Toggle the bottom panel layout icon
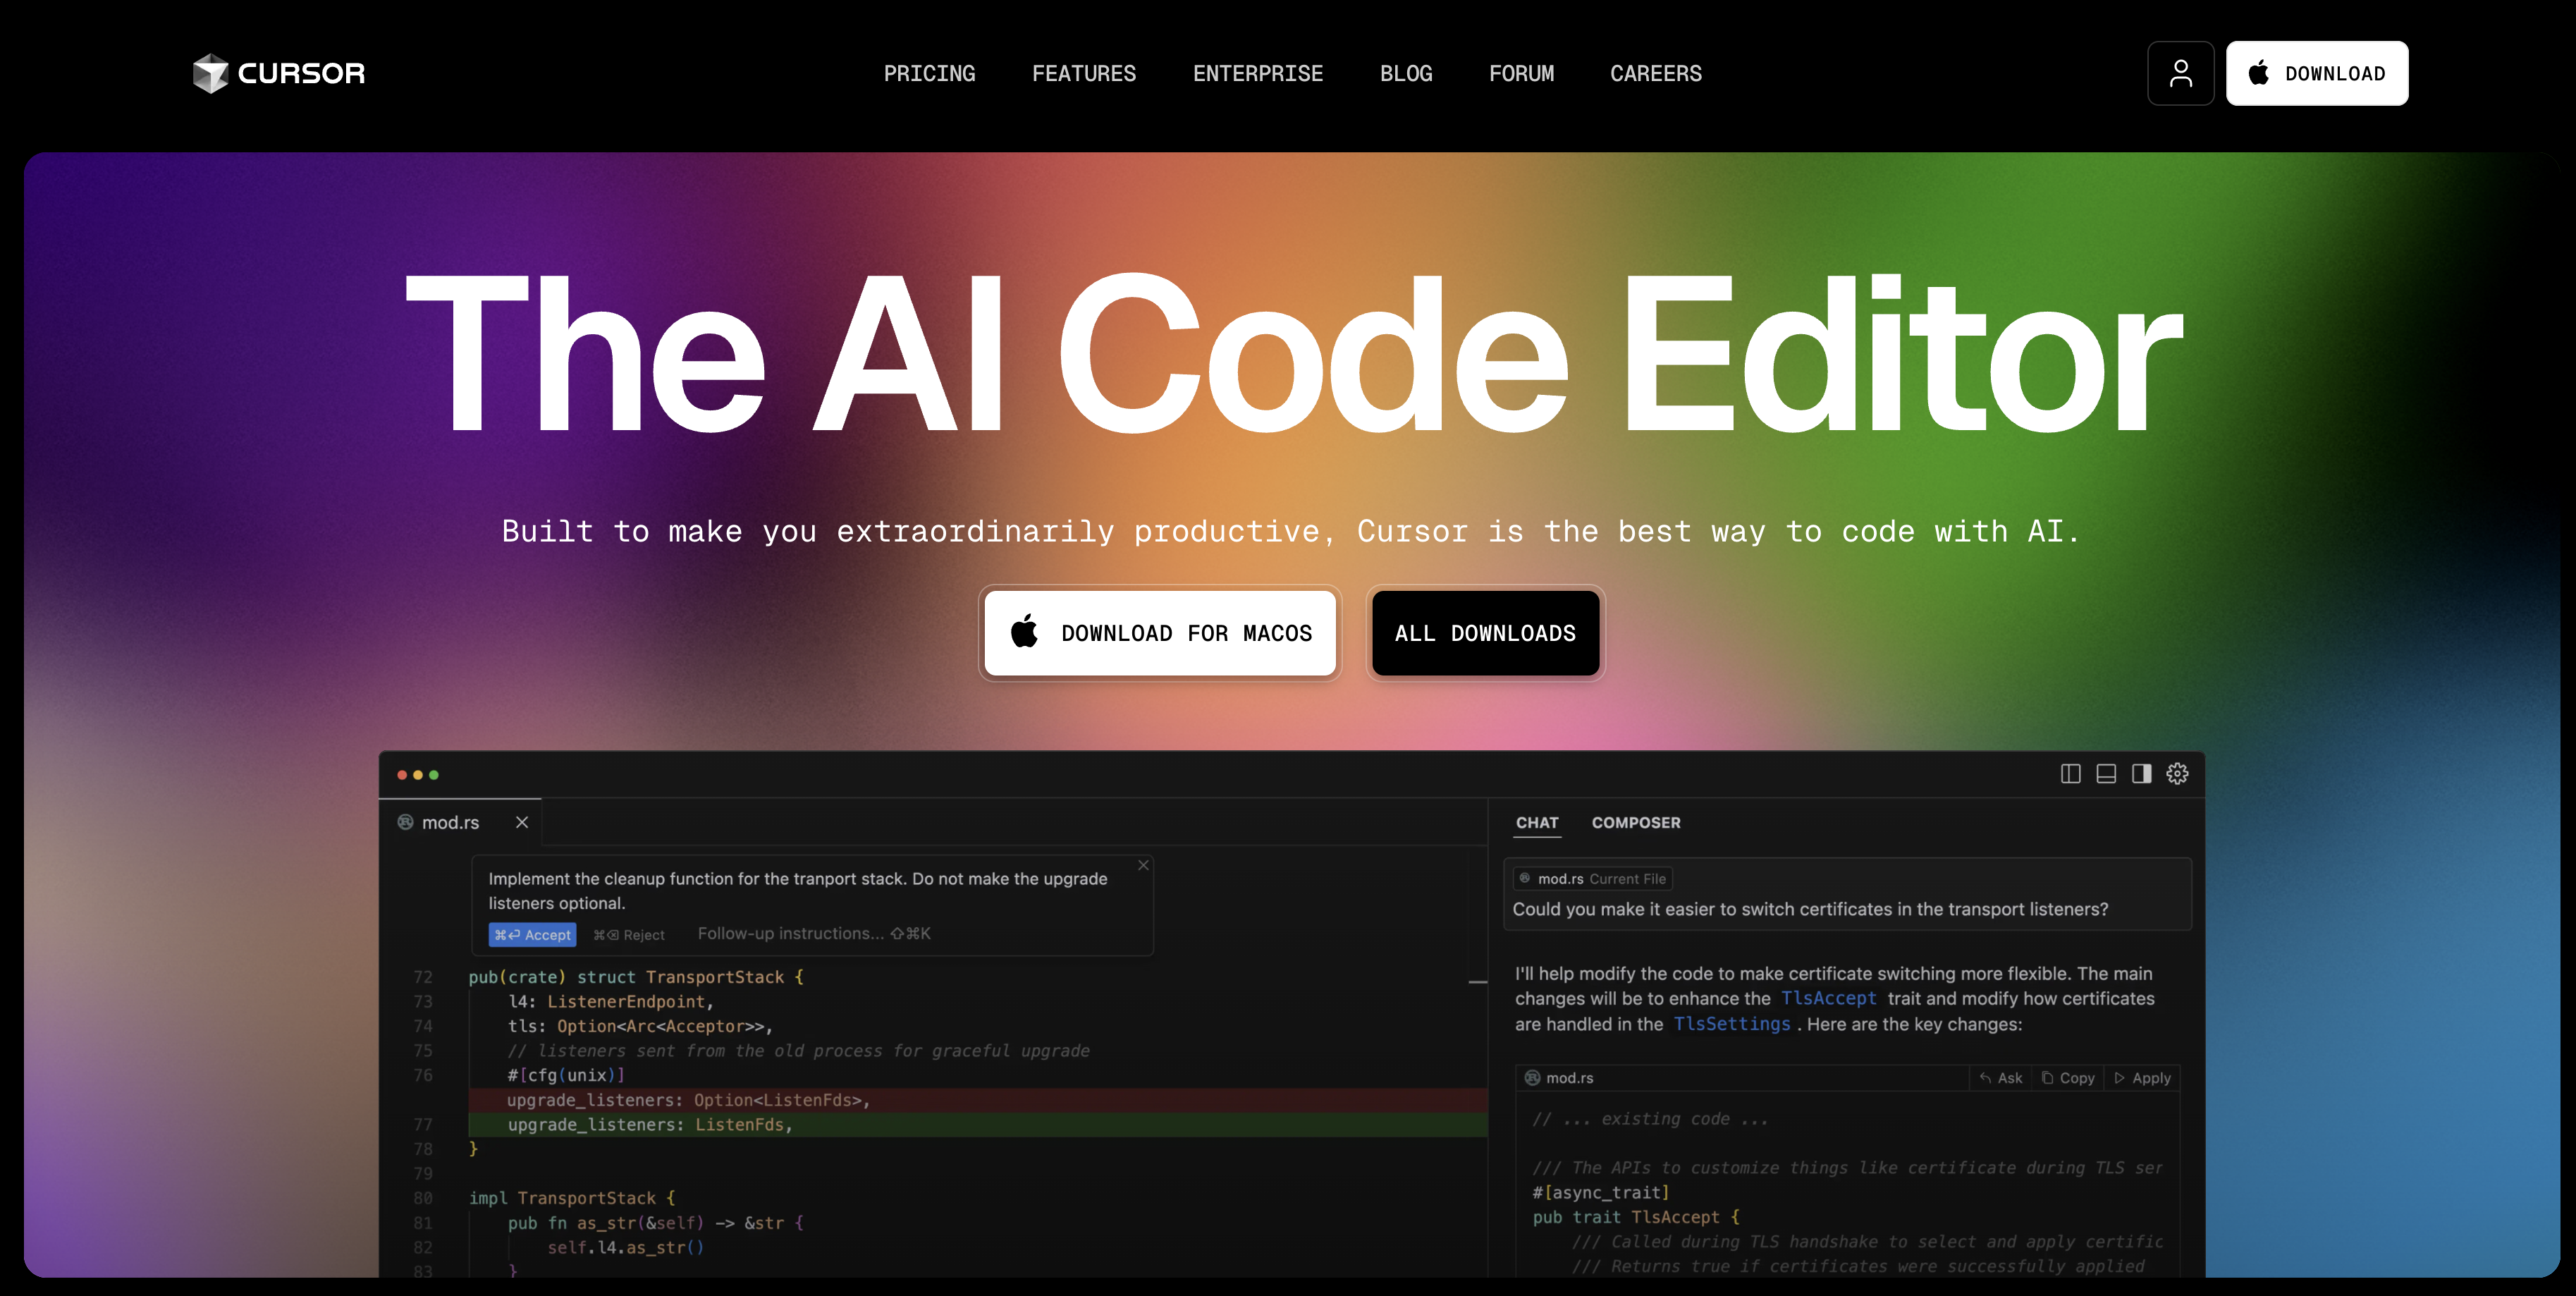 [x=2106, y=774]
